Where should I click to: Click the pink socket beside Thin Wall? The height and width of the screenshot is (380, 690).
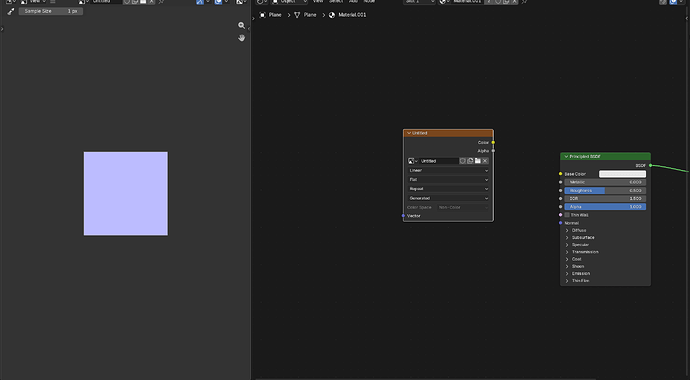point(560,215)
